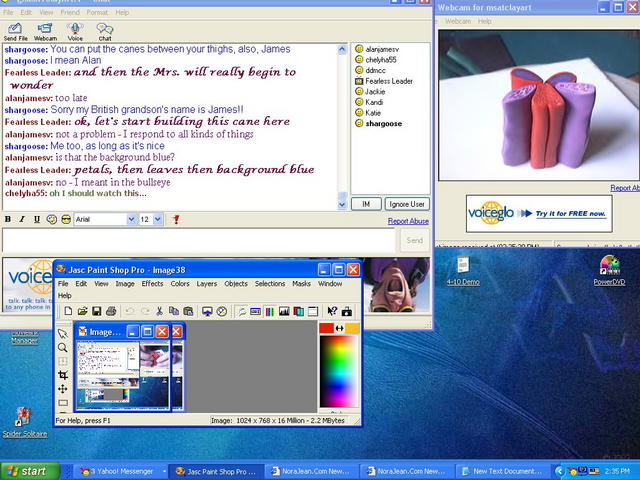The image size is (640, 480).
Task: Toggle bold text formatting in chat
Action: tap(8, 219)
